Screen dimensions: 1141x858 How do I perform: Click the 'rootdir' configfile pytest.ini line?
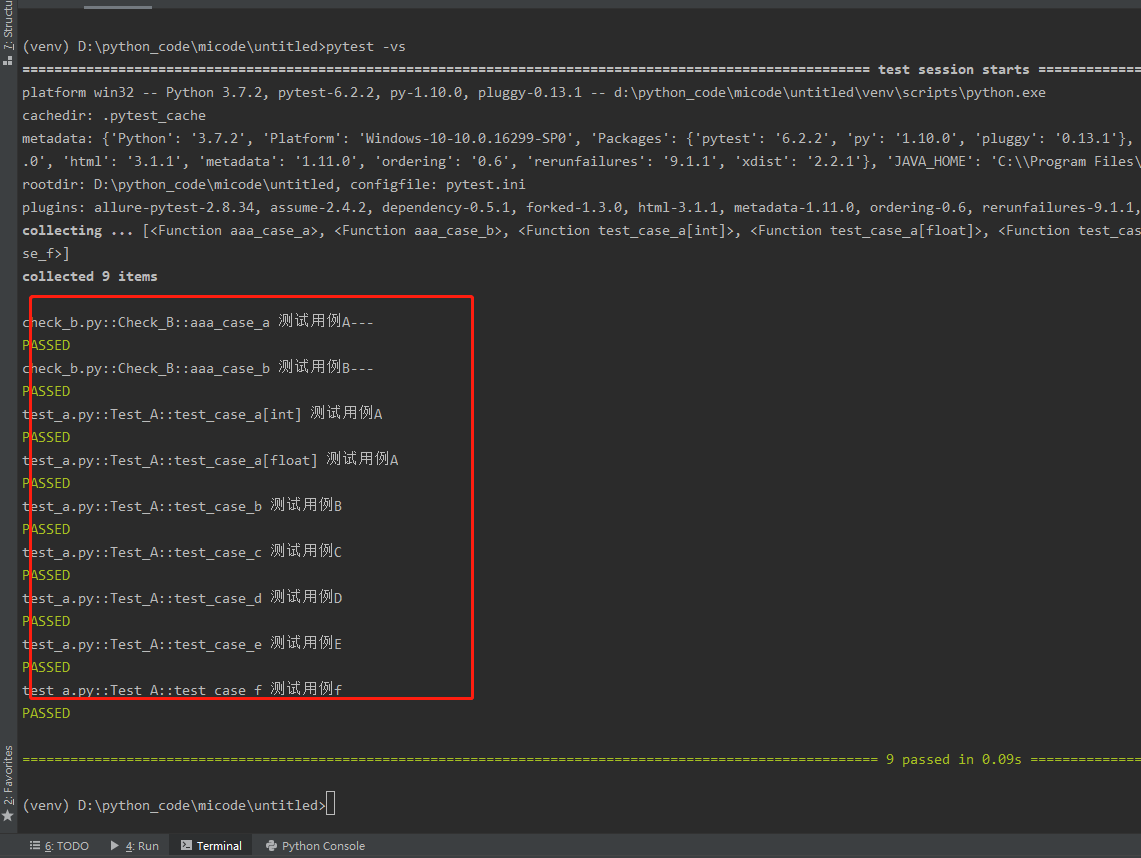274,185
